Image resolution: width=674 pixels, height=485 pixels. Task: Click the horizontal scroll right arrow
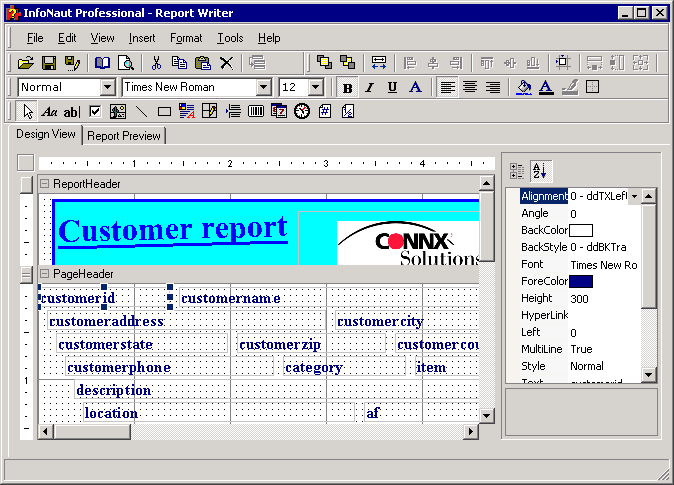coord(471,431)
